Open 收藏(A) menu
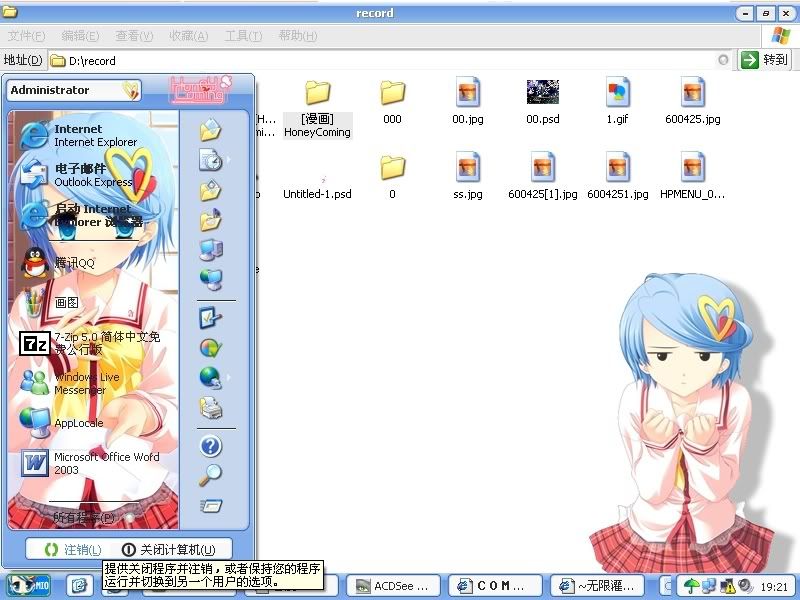The image size is (800, 600). (x=188, y=36)
